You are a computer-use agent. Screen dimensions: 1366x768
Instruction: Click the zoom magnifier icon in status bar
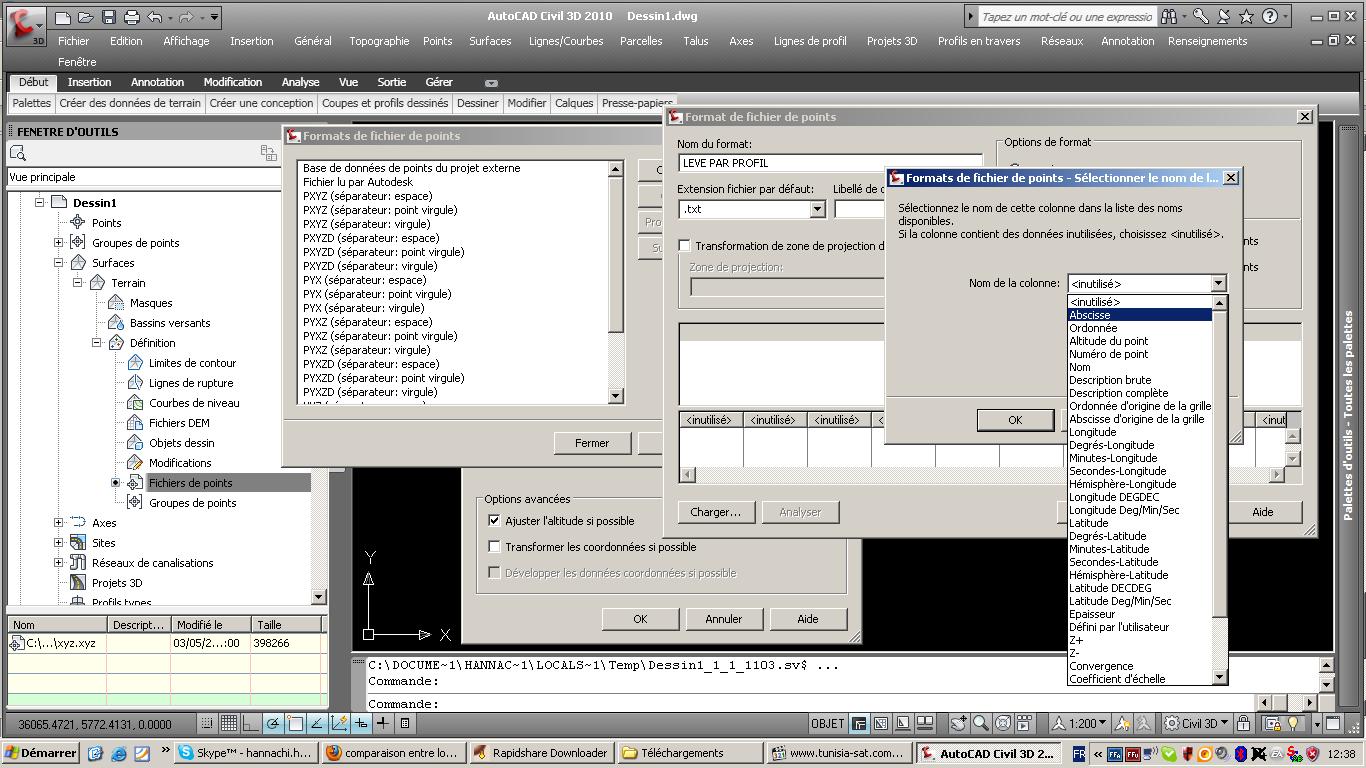[981, 723]
